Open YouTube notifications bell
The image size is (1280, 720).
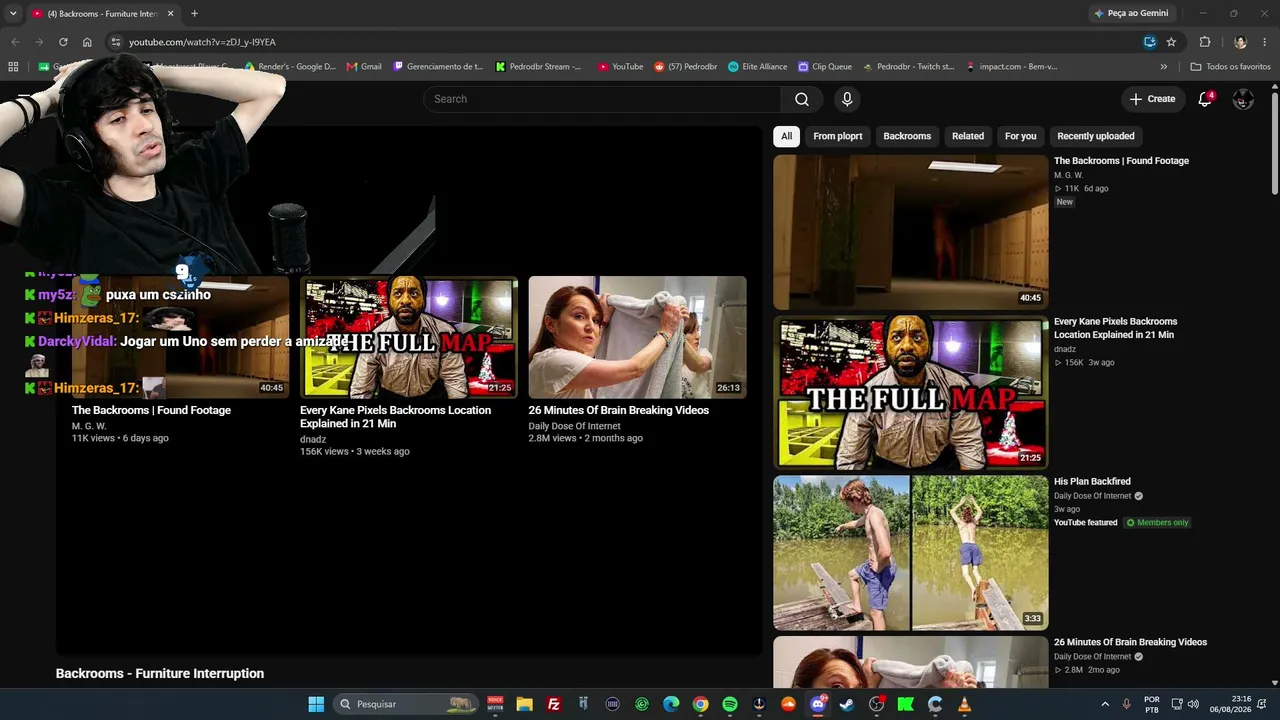click(x=1205, y=99)
